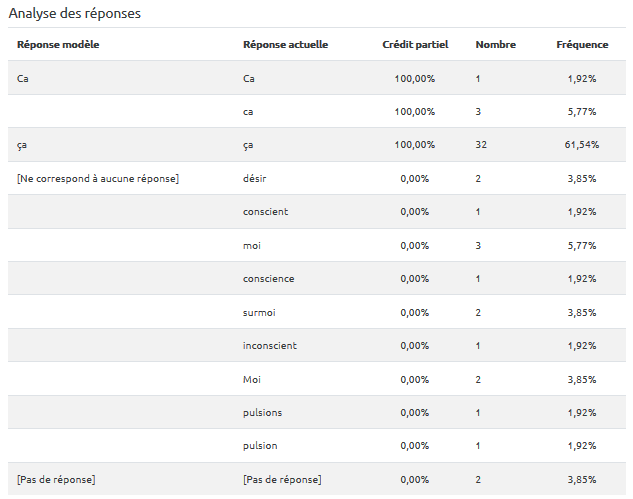Select the "conscience" response entry
633x499 pixels.
pyautogui.click(x=268, y=279)
